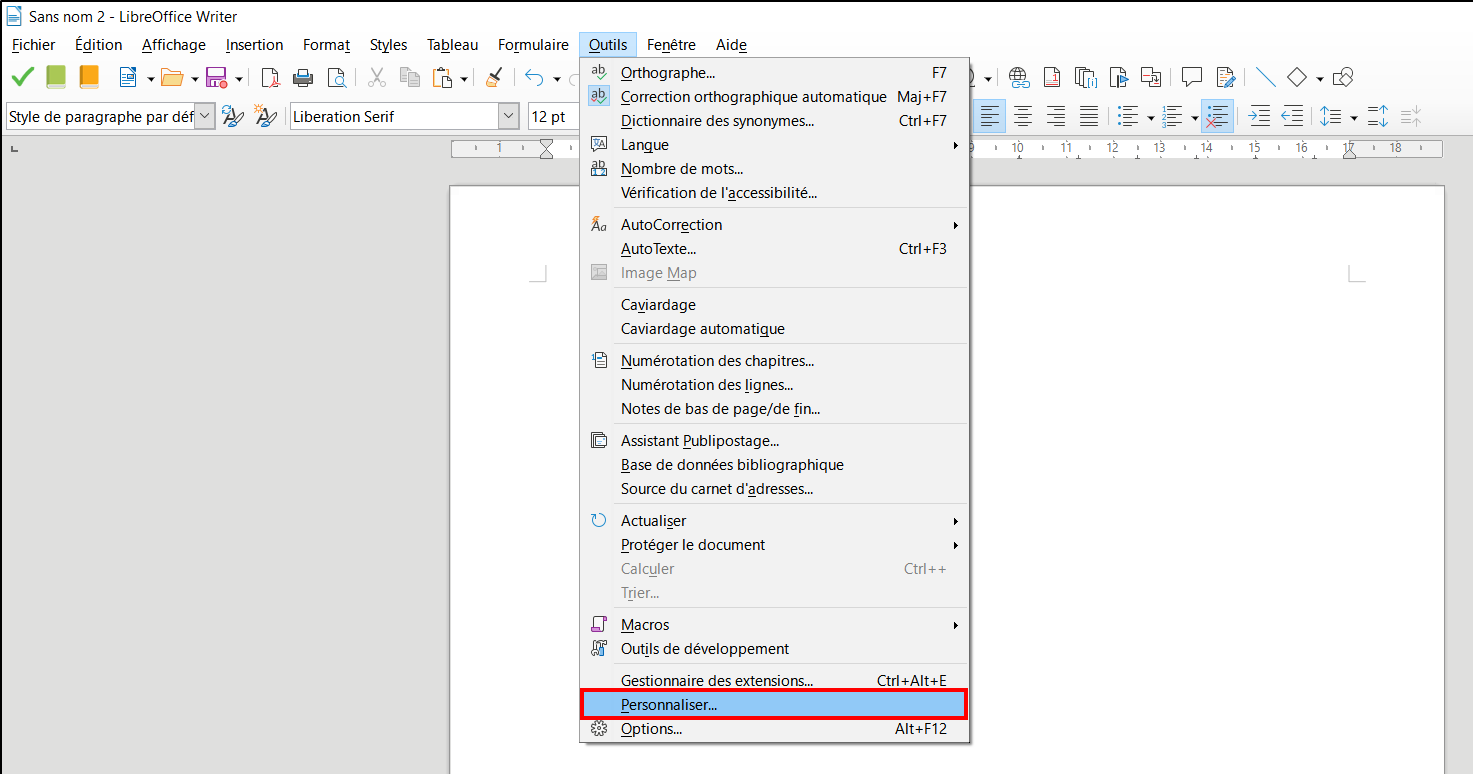Toggle the no-list button

pyautogui.click(x=1217, y=116)
